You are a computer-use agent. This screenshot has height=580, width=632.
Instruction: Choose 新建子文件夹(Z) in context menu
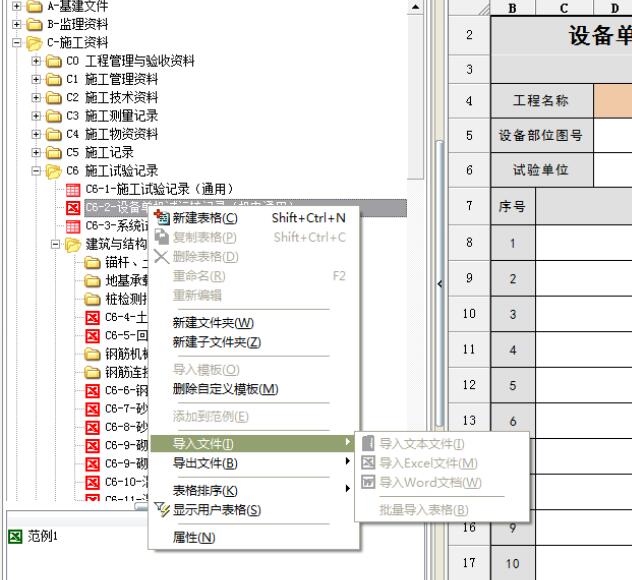[254, 342]
